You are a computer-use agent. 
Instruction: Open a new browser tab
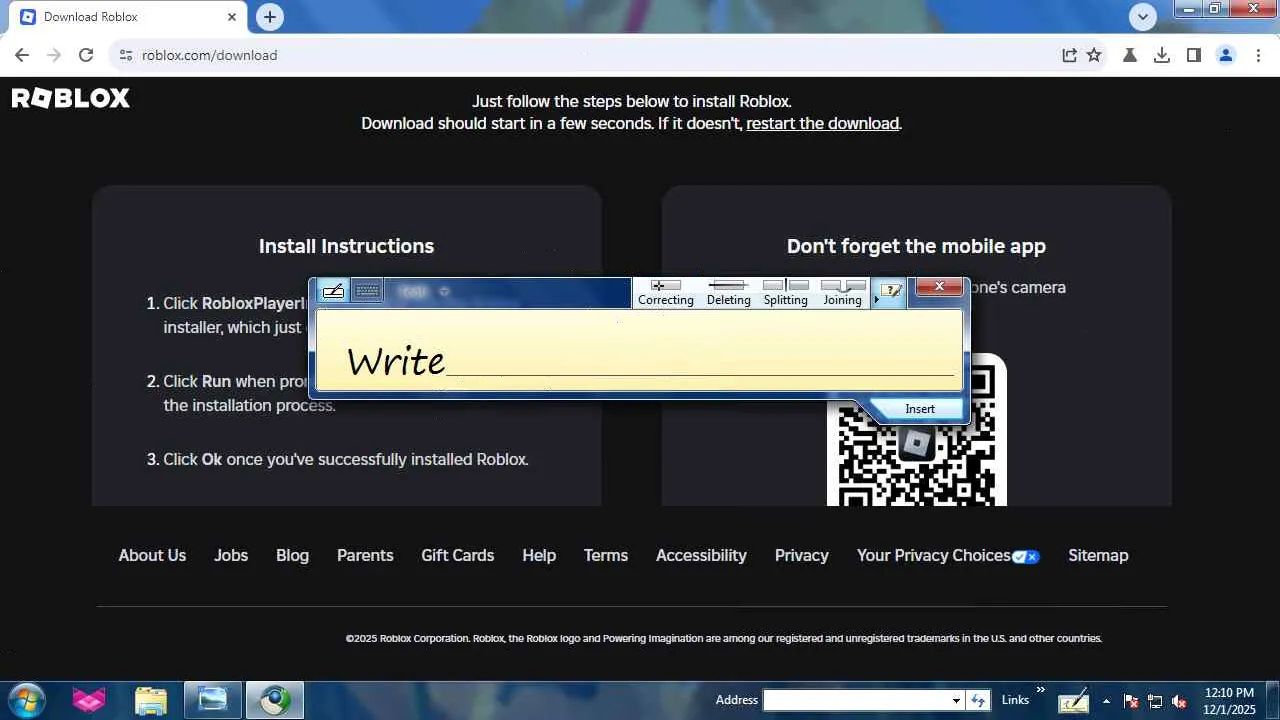[269, 17]
